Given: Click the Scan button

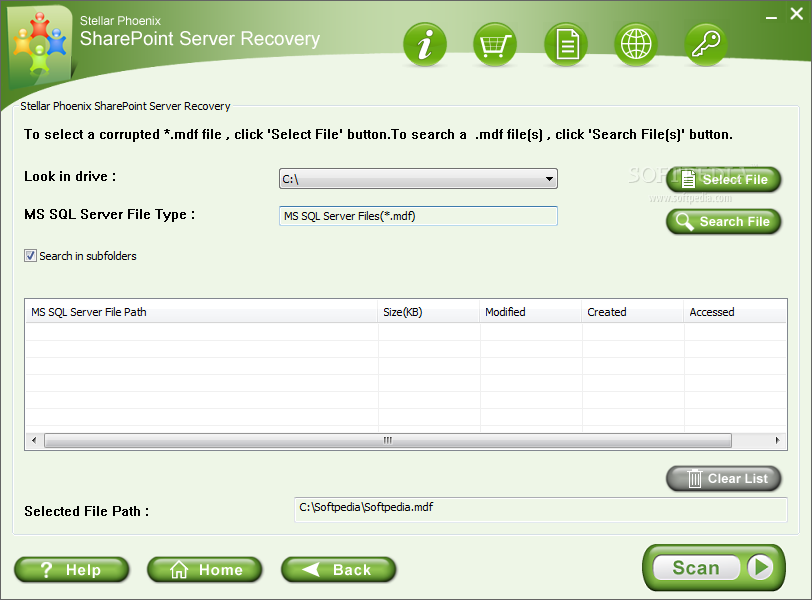Looking at the screenshot, I should [x=714, y=567].
